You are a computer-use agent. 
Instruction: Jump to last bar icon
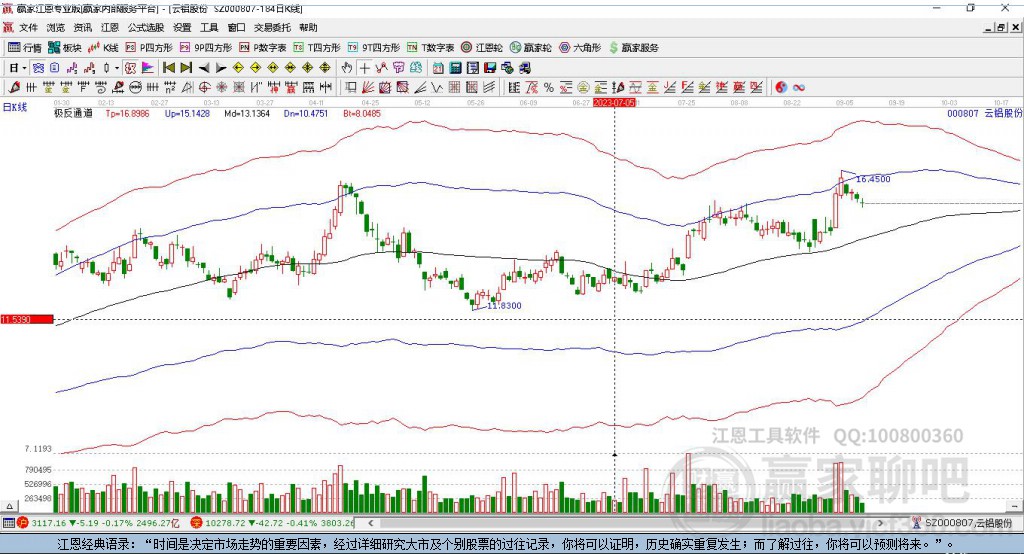pyautogui.click(x=186, y=68)
